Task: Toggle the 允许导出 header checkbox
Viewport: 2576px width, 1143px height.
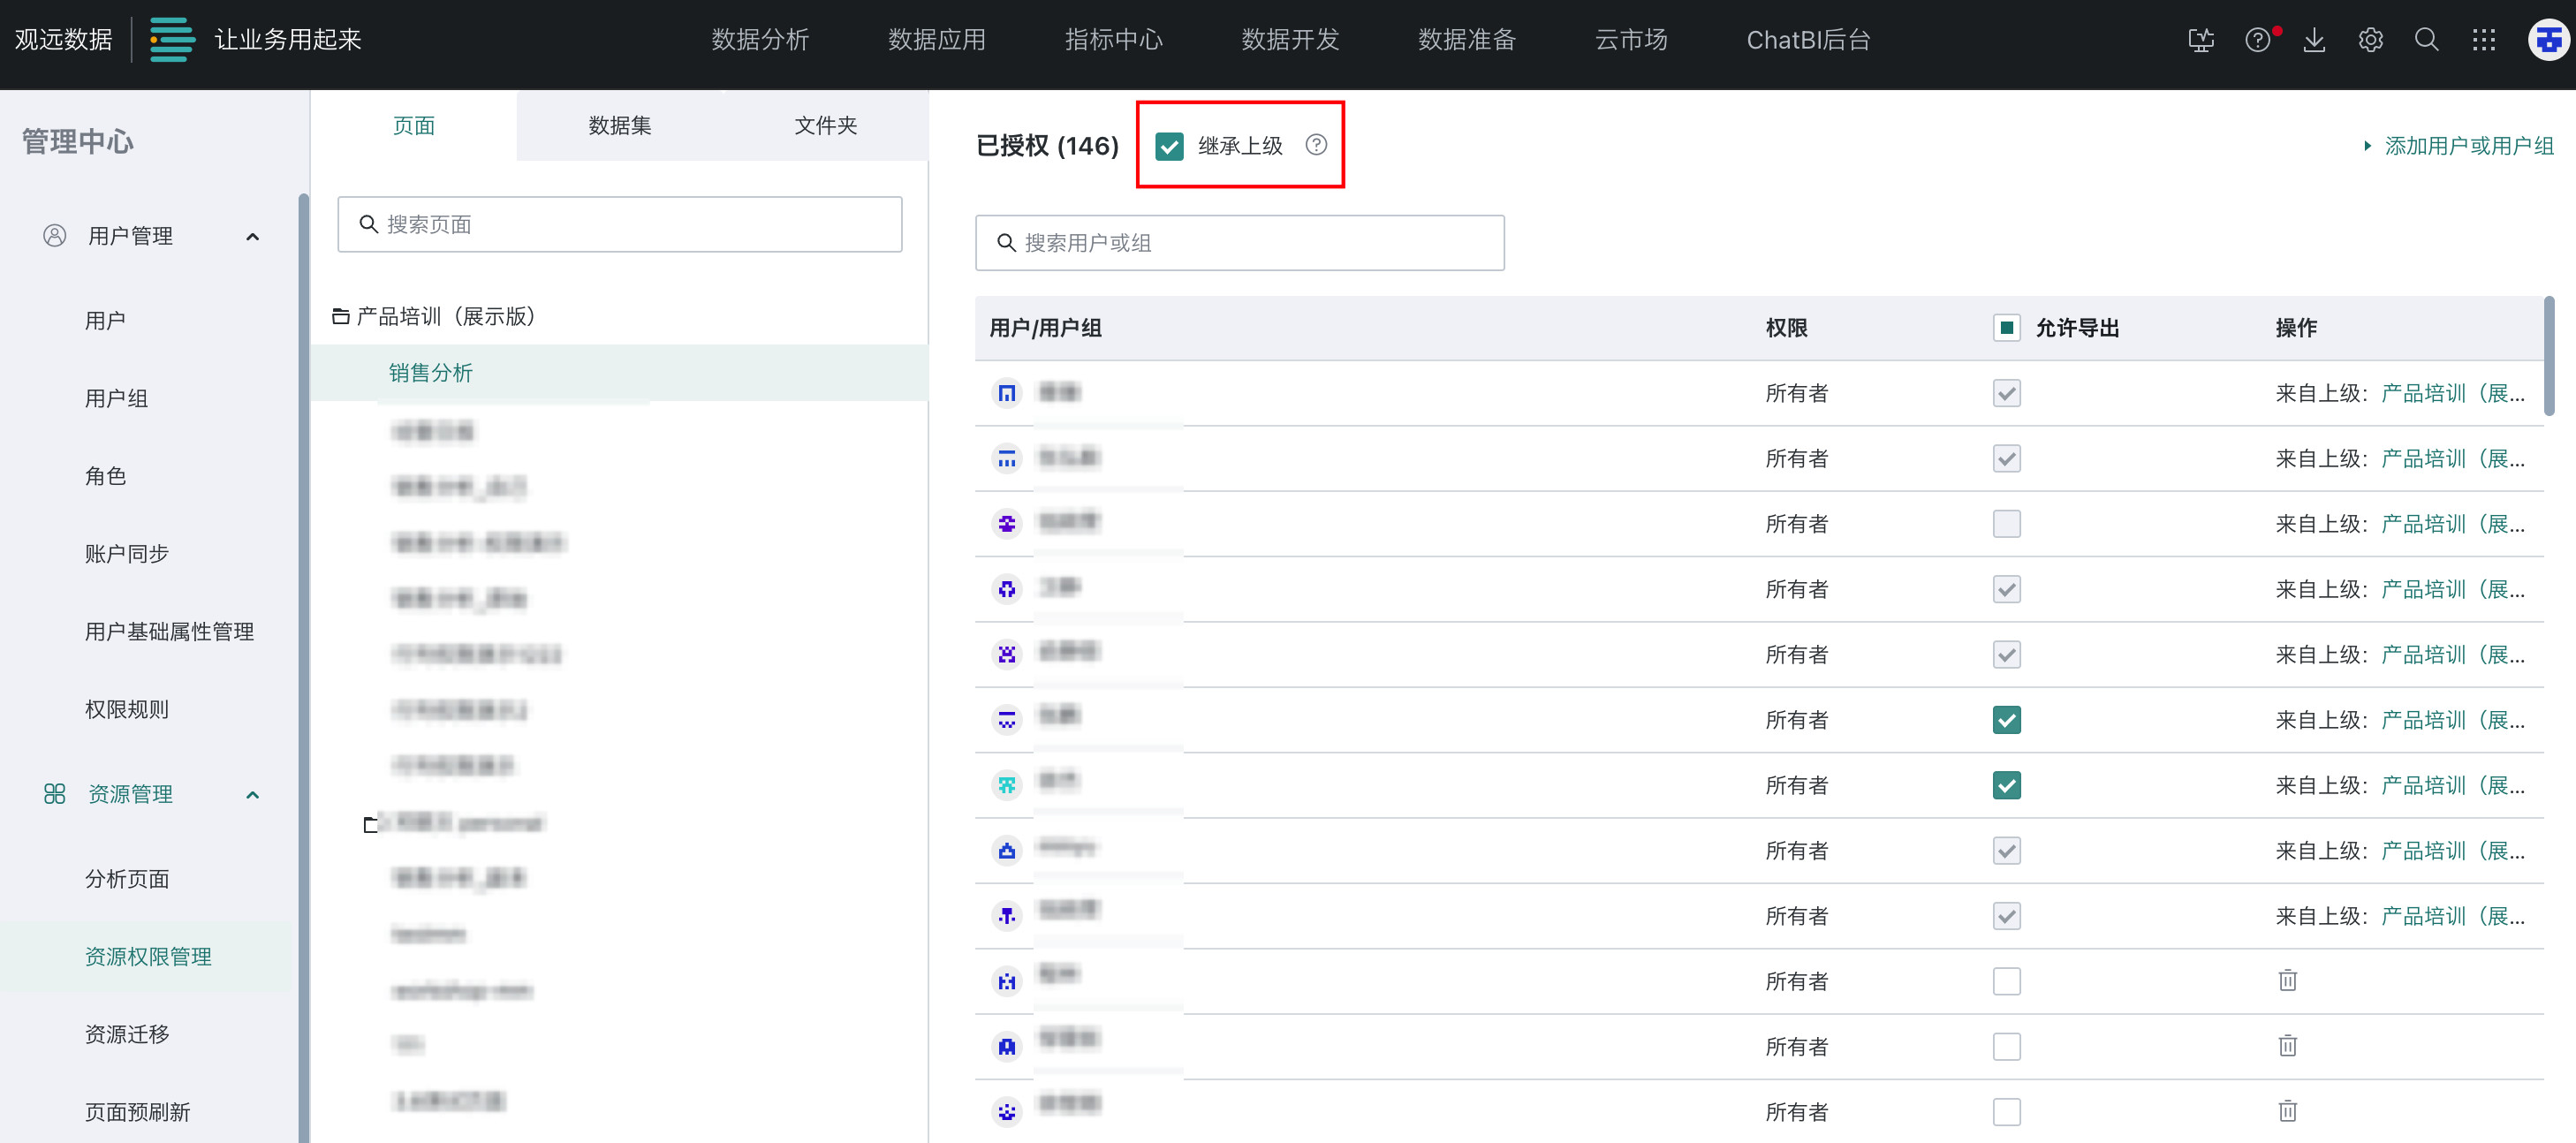Action: point(2006,328)
